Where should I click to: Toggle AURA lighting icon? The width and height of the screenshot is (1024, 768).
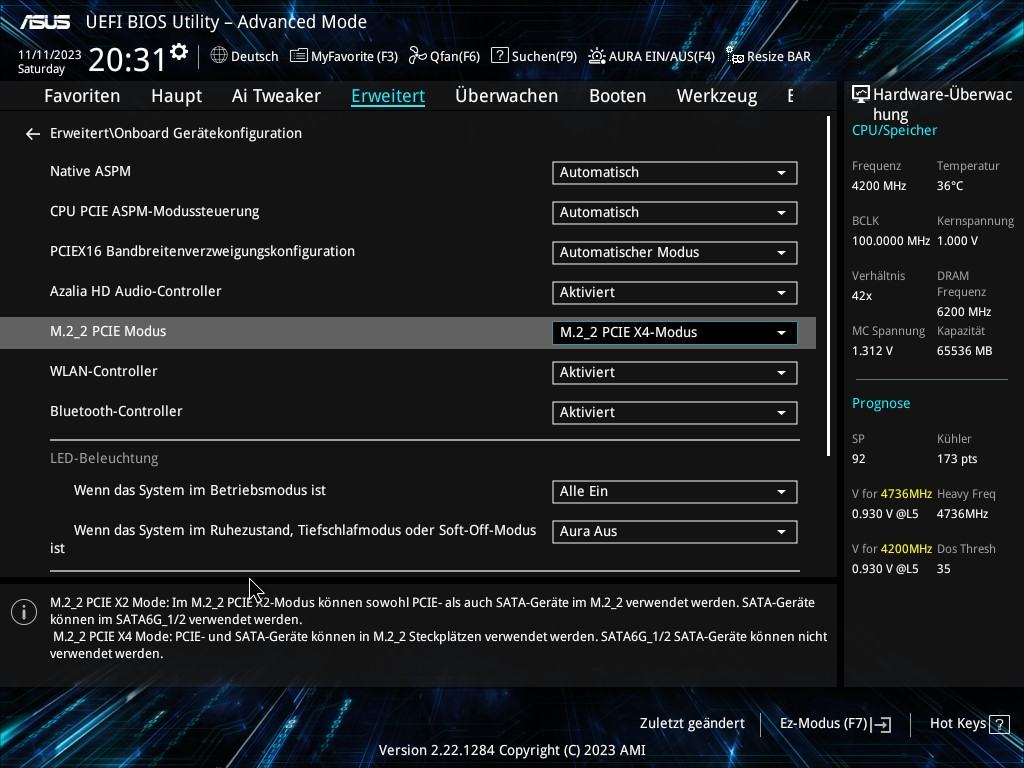point(597,56)
